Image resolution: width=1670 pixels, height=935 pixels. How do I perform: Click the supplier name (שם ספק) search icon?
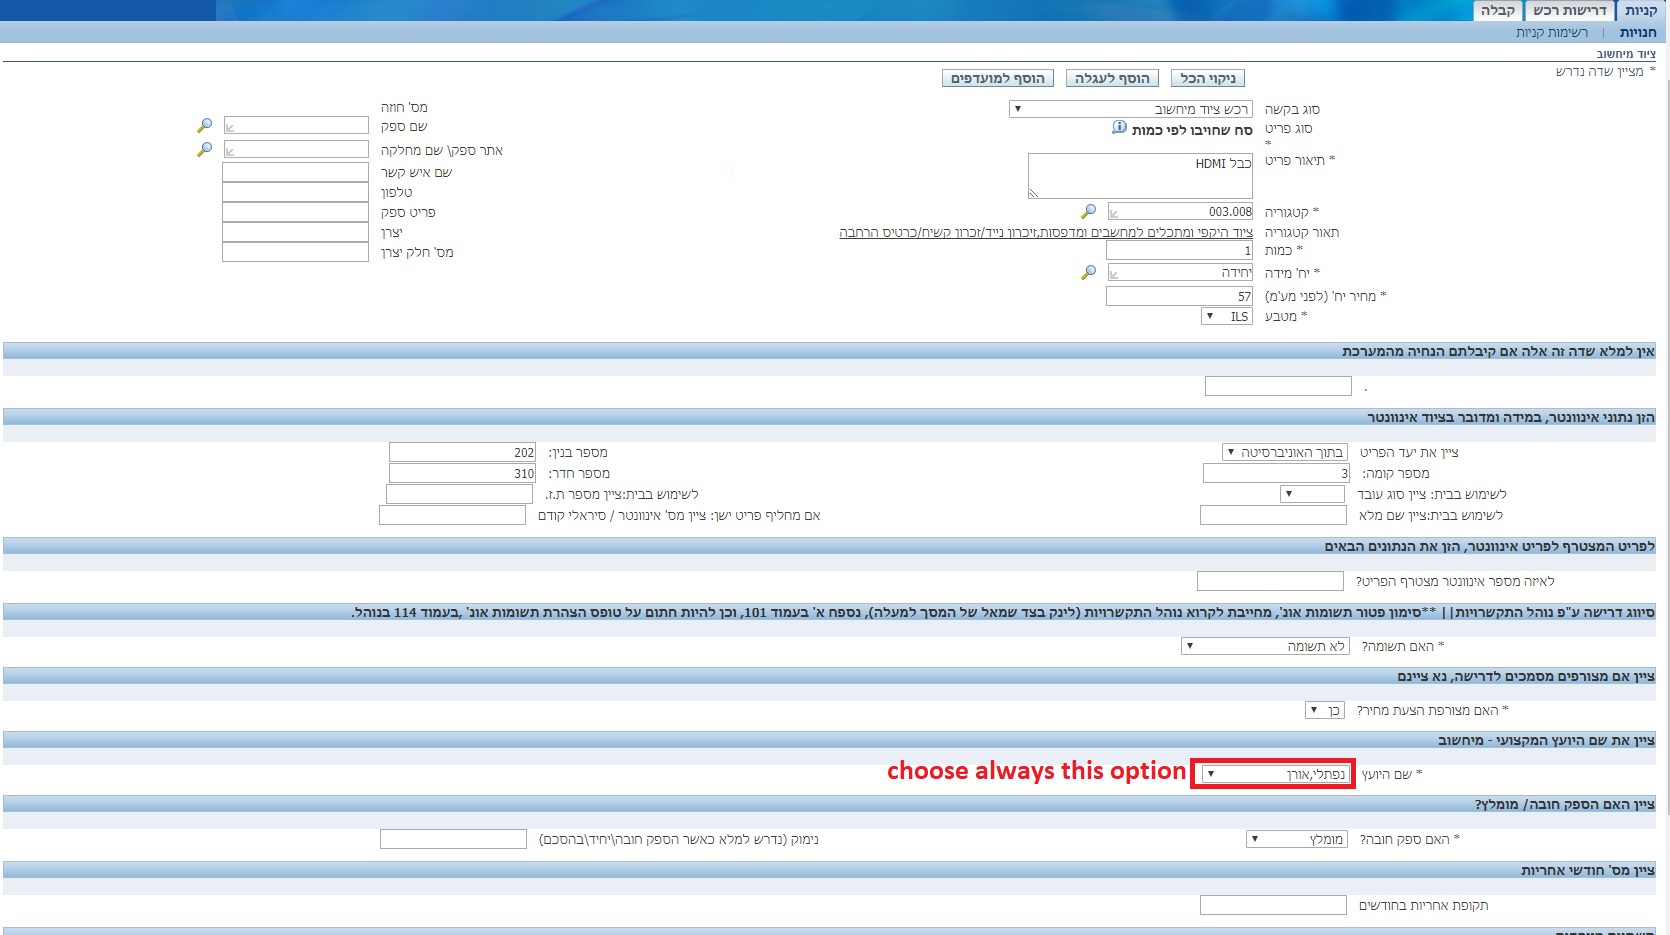pos(204,126)
